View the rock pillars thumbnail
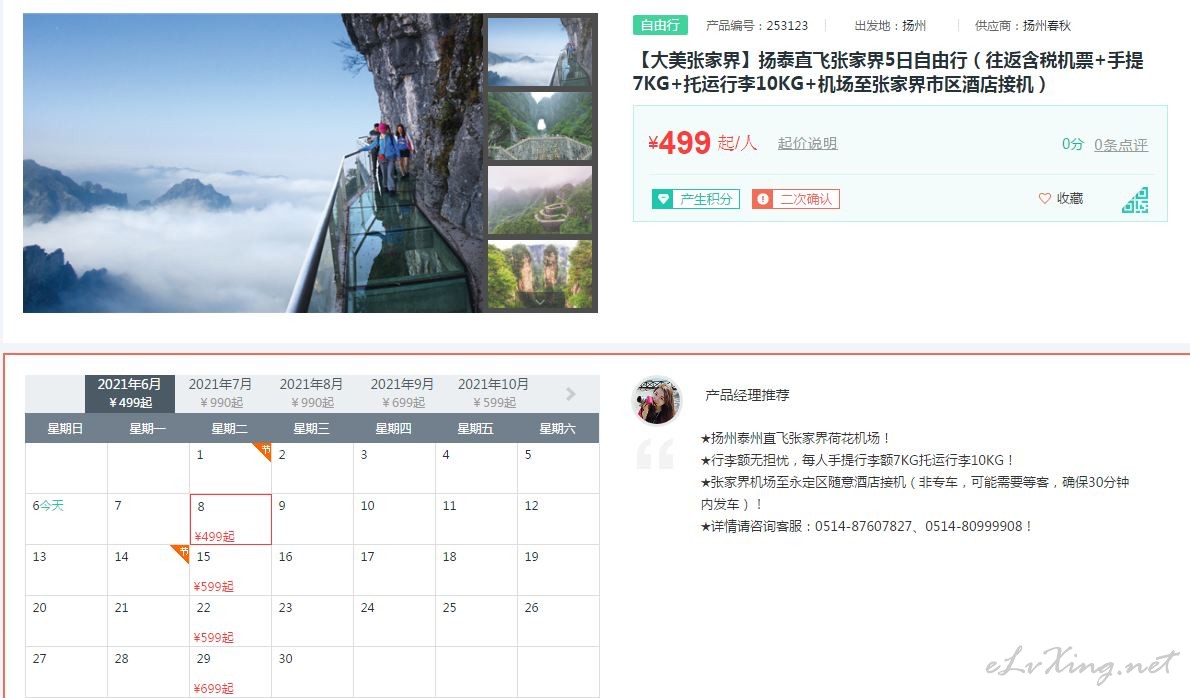This screenshot has height=698, width=1190. 540,275
